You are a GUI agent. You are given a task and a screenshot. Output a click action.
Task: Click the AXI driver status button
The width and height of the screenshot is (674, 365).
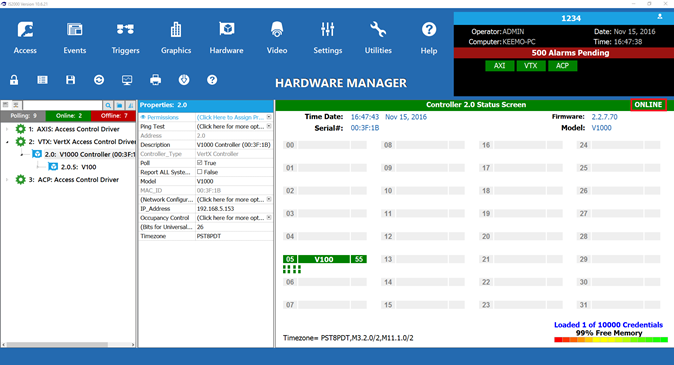[499, 66]
